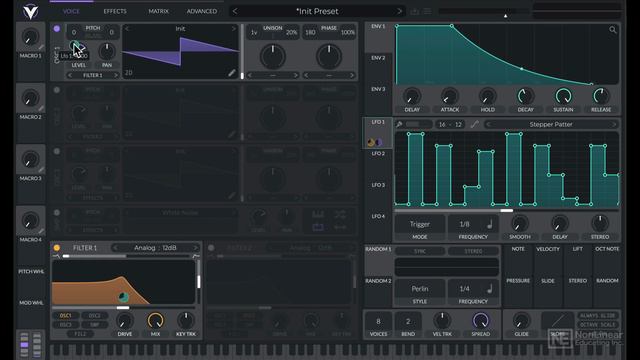Click the Vital logo icon

30,11
